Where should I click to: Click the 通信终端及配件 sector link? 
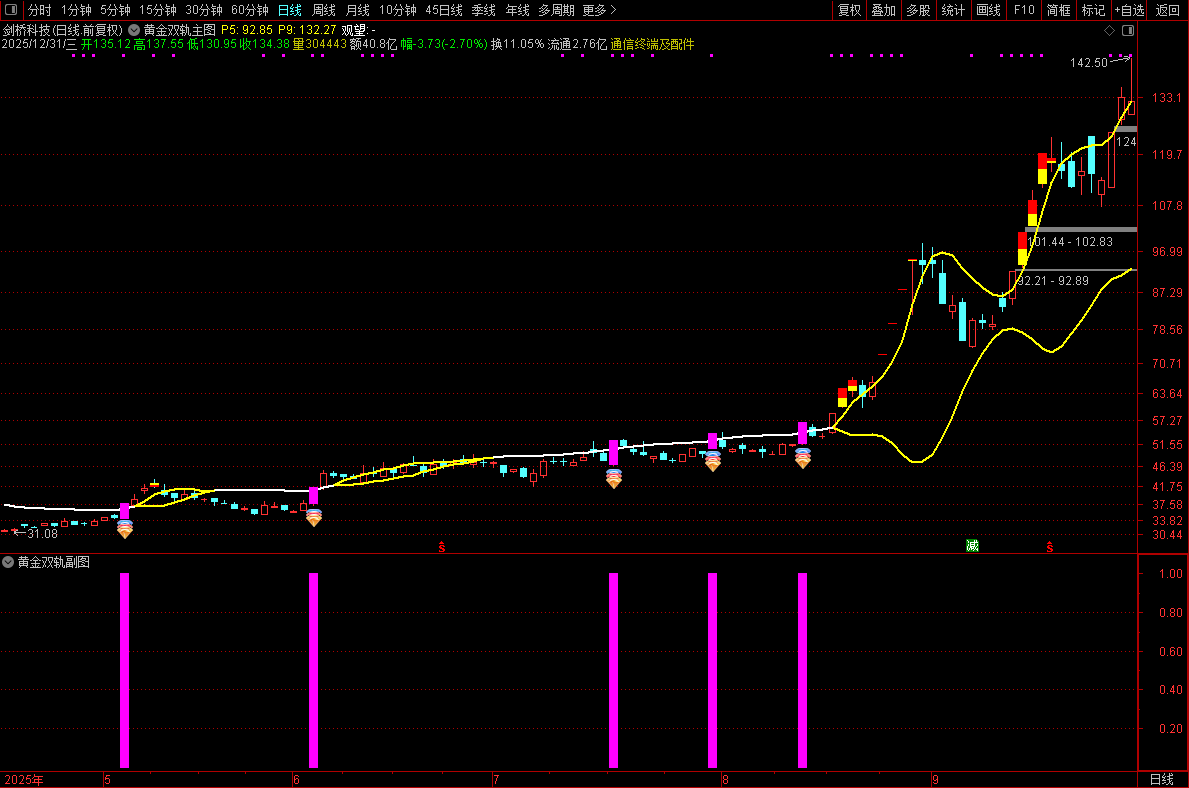[652, 44]
